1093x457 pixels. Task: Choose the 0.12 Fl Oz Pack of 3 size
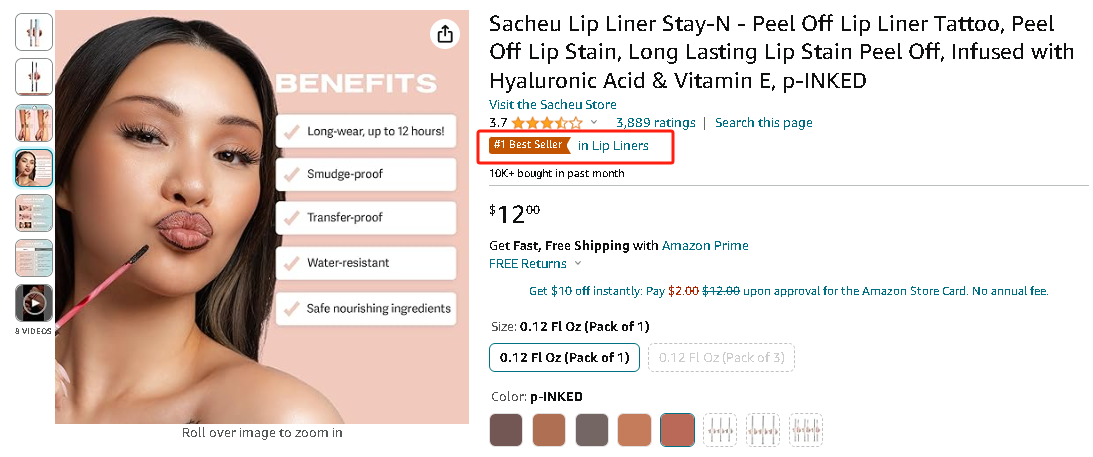(x=720, y=357)
